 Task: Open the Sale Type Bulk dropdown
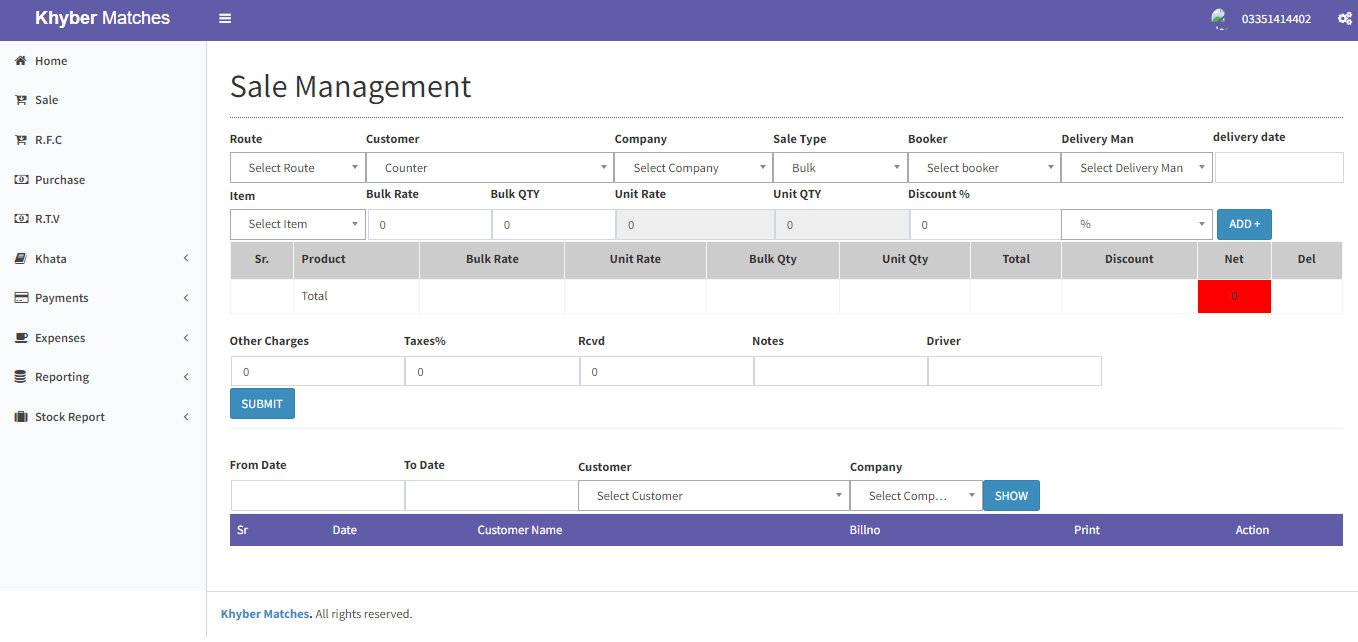[x=839, y=168]
